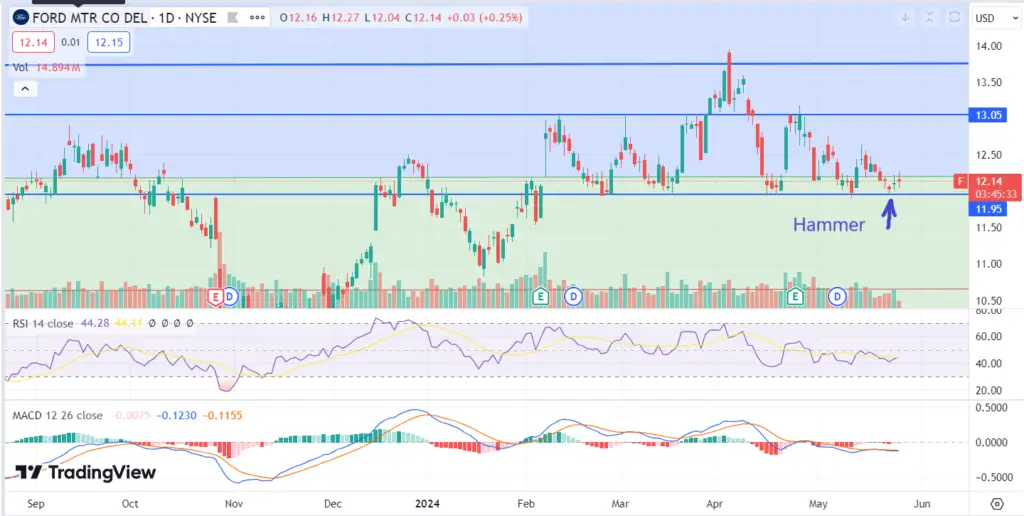Click the TradingView logo
This screenshot has height=516, width=1024.
click(86, 472)
